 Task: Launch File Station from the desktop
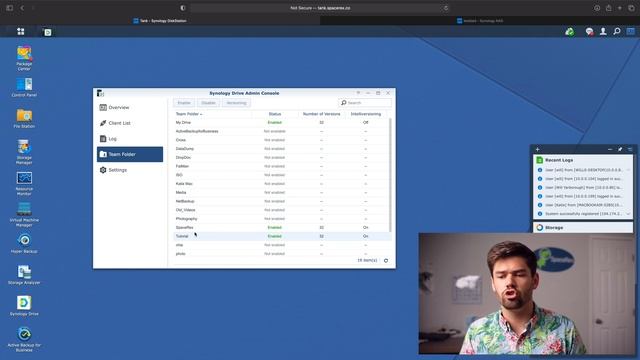(24, 118)
